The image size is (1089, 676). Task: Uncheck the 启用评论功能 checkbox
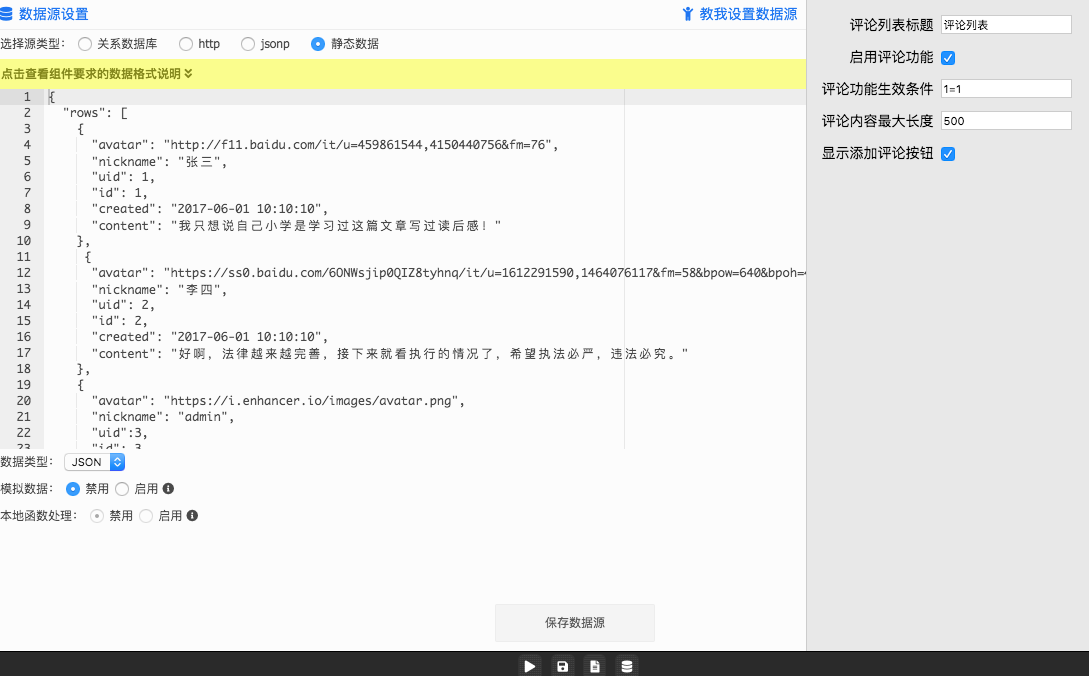948,58
